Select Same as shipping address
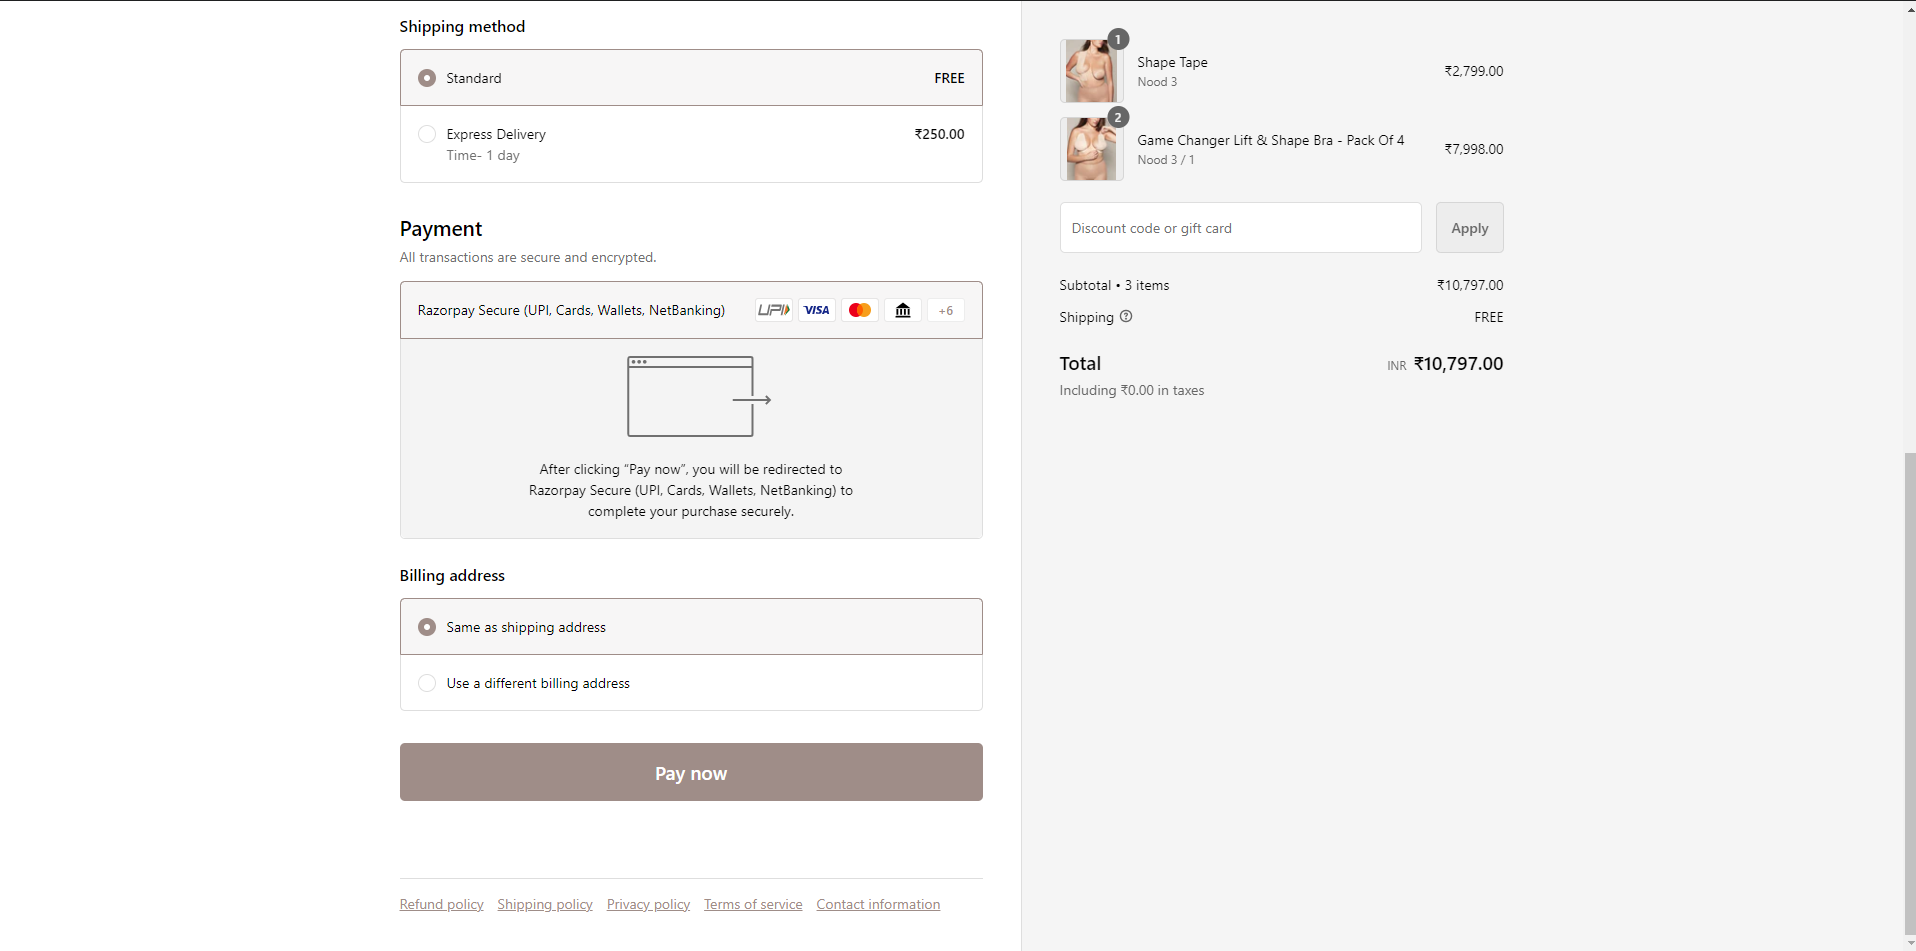Viewport: 1916px width, 951px height. point(427,627)
